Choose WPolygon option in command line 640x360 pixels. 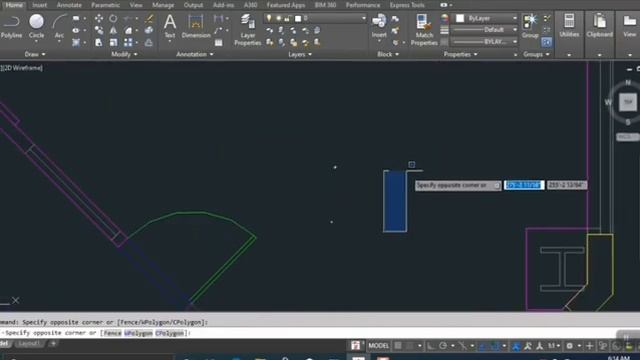pyautogui.click(x=138, y=333)
